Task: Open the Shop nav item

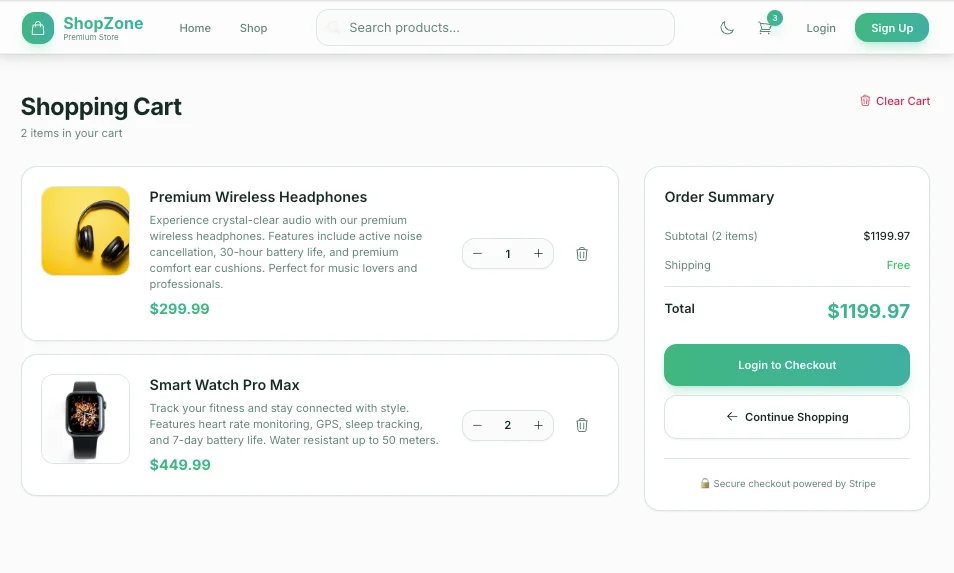Action: 253,28
